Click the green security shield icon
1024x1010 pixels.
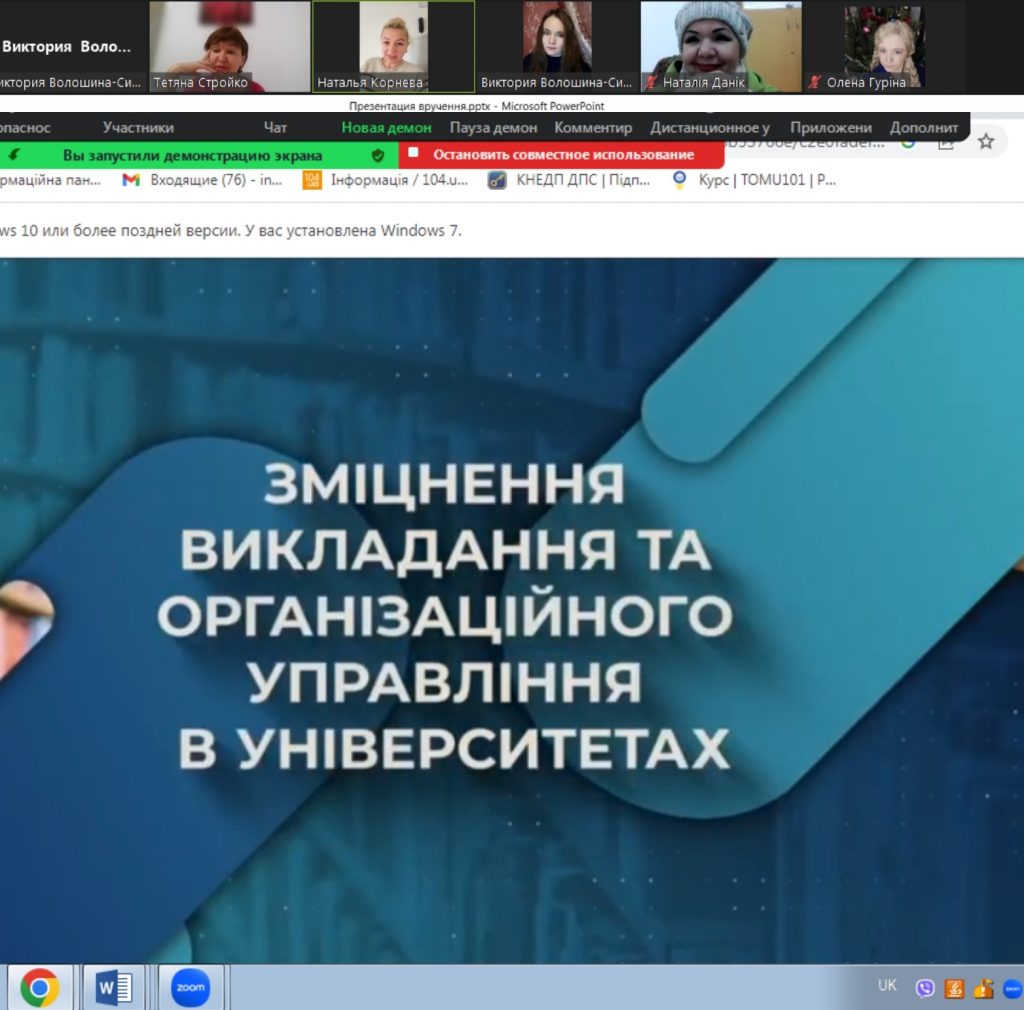click(378, 155)
